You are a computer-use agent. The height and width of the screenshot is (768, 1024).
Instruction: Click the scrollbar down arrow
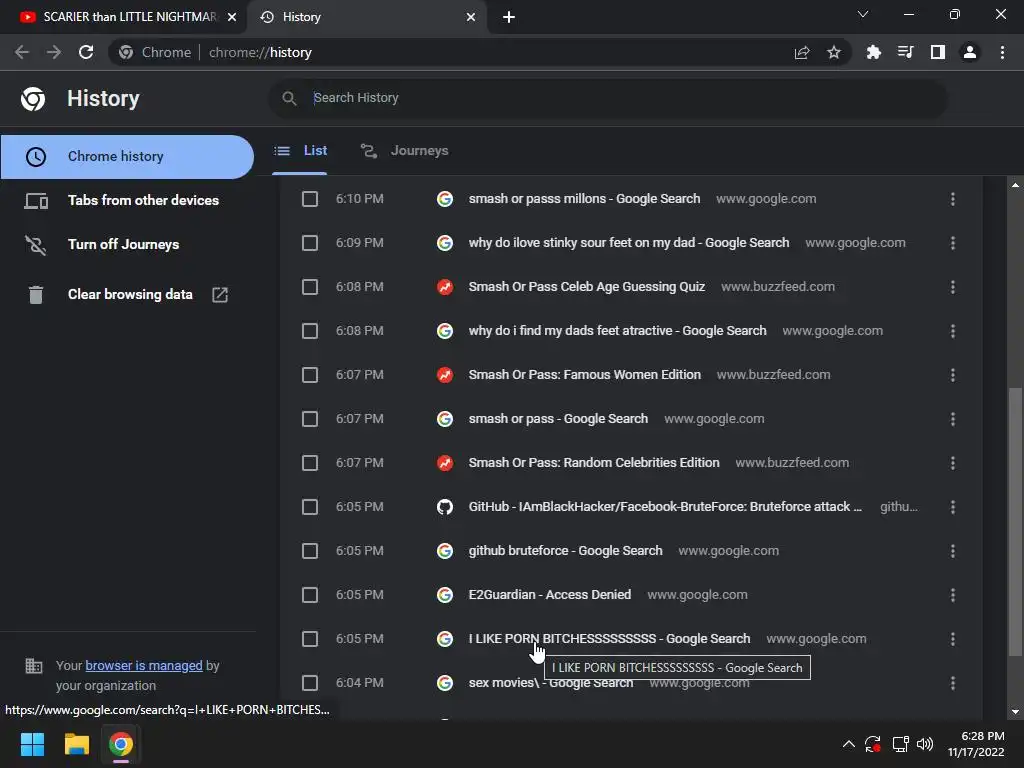click(1015, 712)
